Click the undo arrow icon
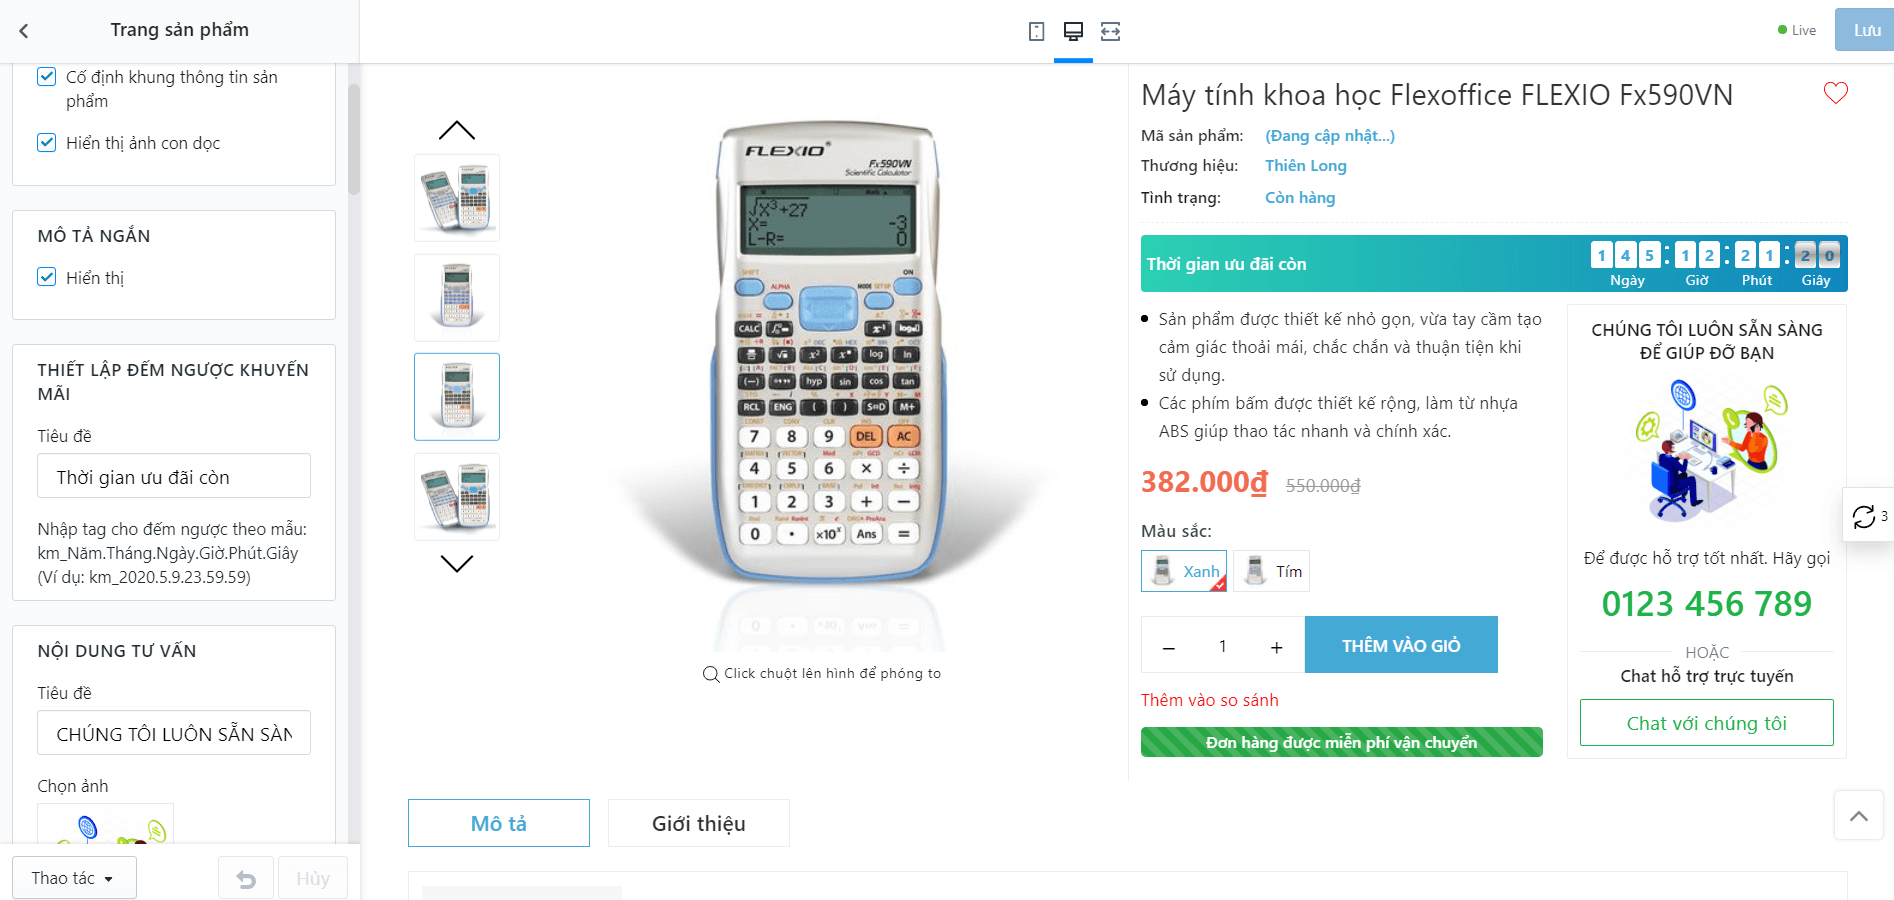This screenshot has width=1894, height=900. (246, 878)
